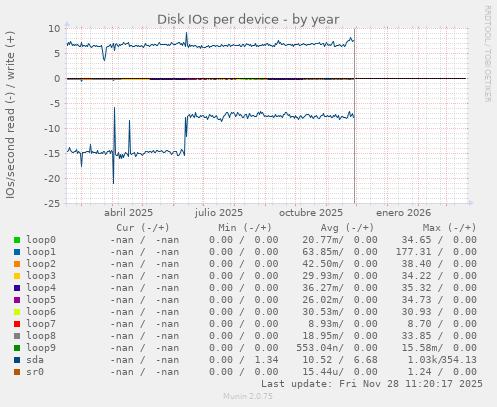This screenshot has width=497, height=407.
Task: Click the sda dark blue swatch
Action: pyautogui.click(x=17, y=360)
